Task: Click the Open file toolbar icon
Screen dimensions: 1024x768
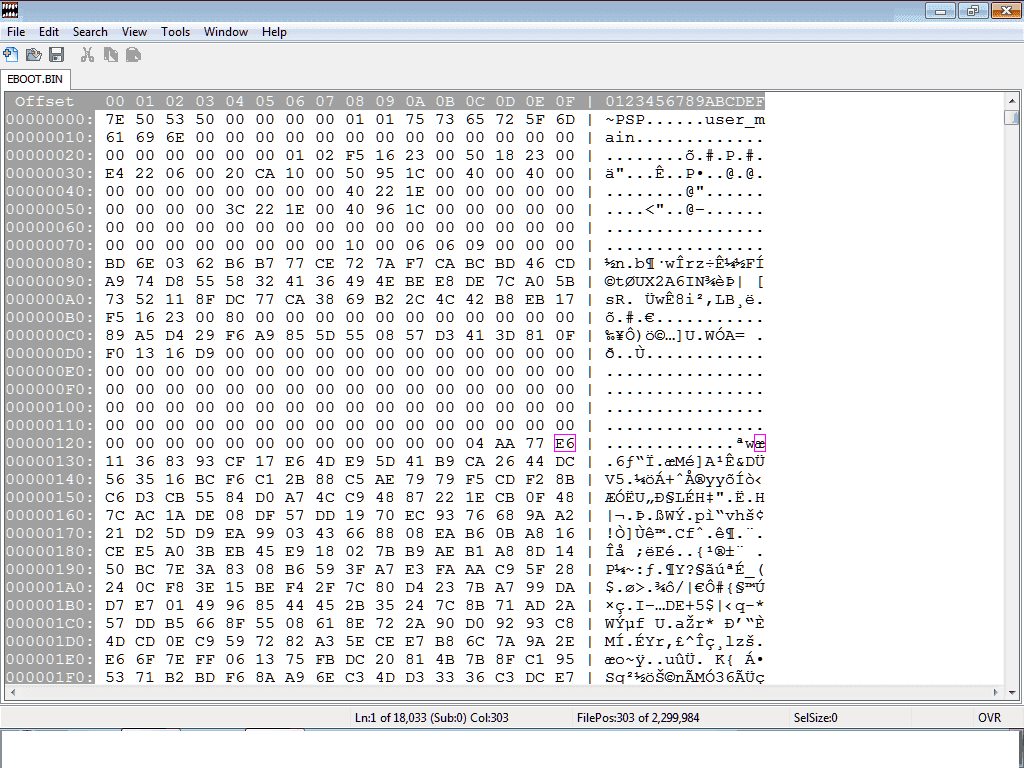Action: [x=33, y=55]
